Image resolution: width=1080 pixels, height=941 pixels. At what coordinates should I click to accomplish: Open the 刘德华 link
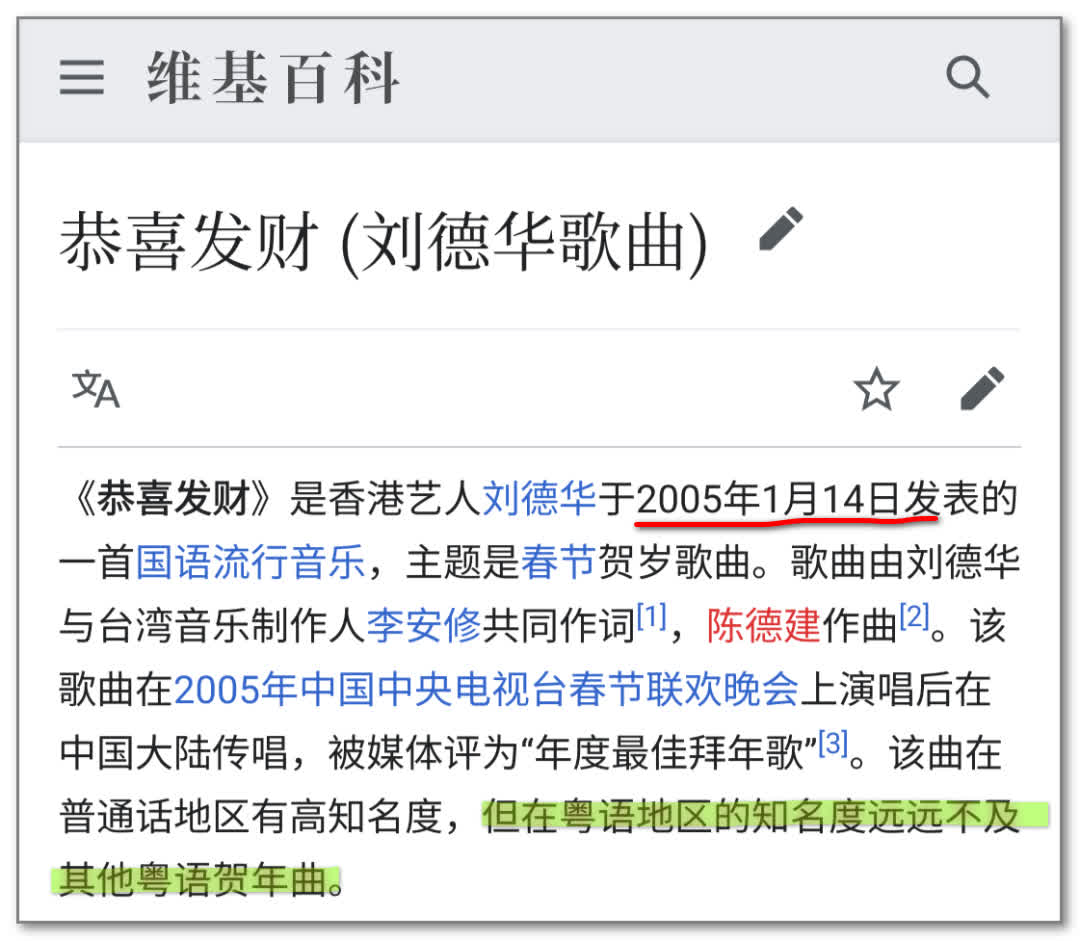(539, 498)
